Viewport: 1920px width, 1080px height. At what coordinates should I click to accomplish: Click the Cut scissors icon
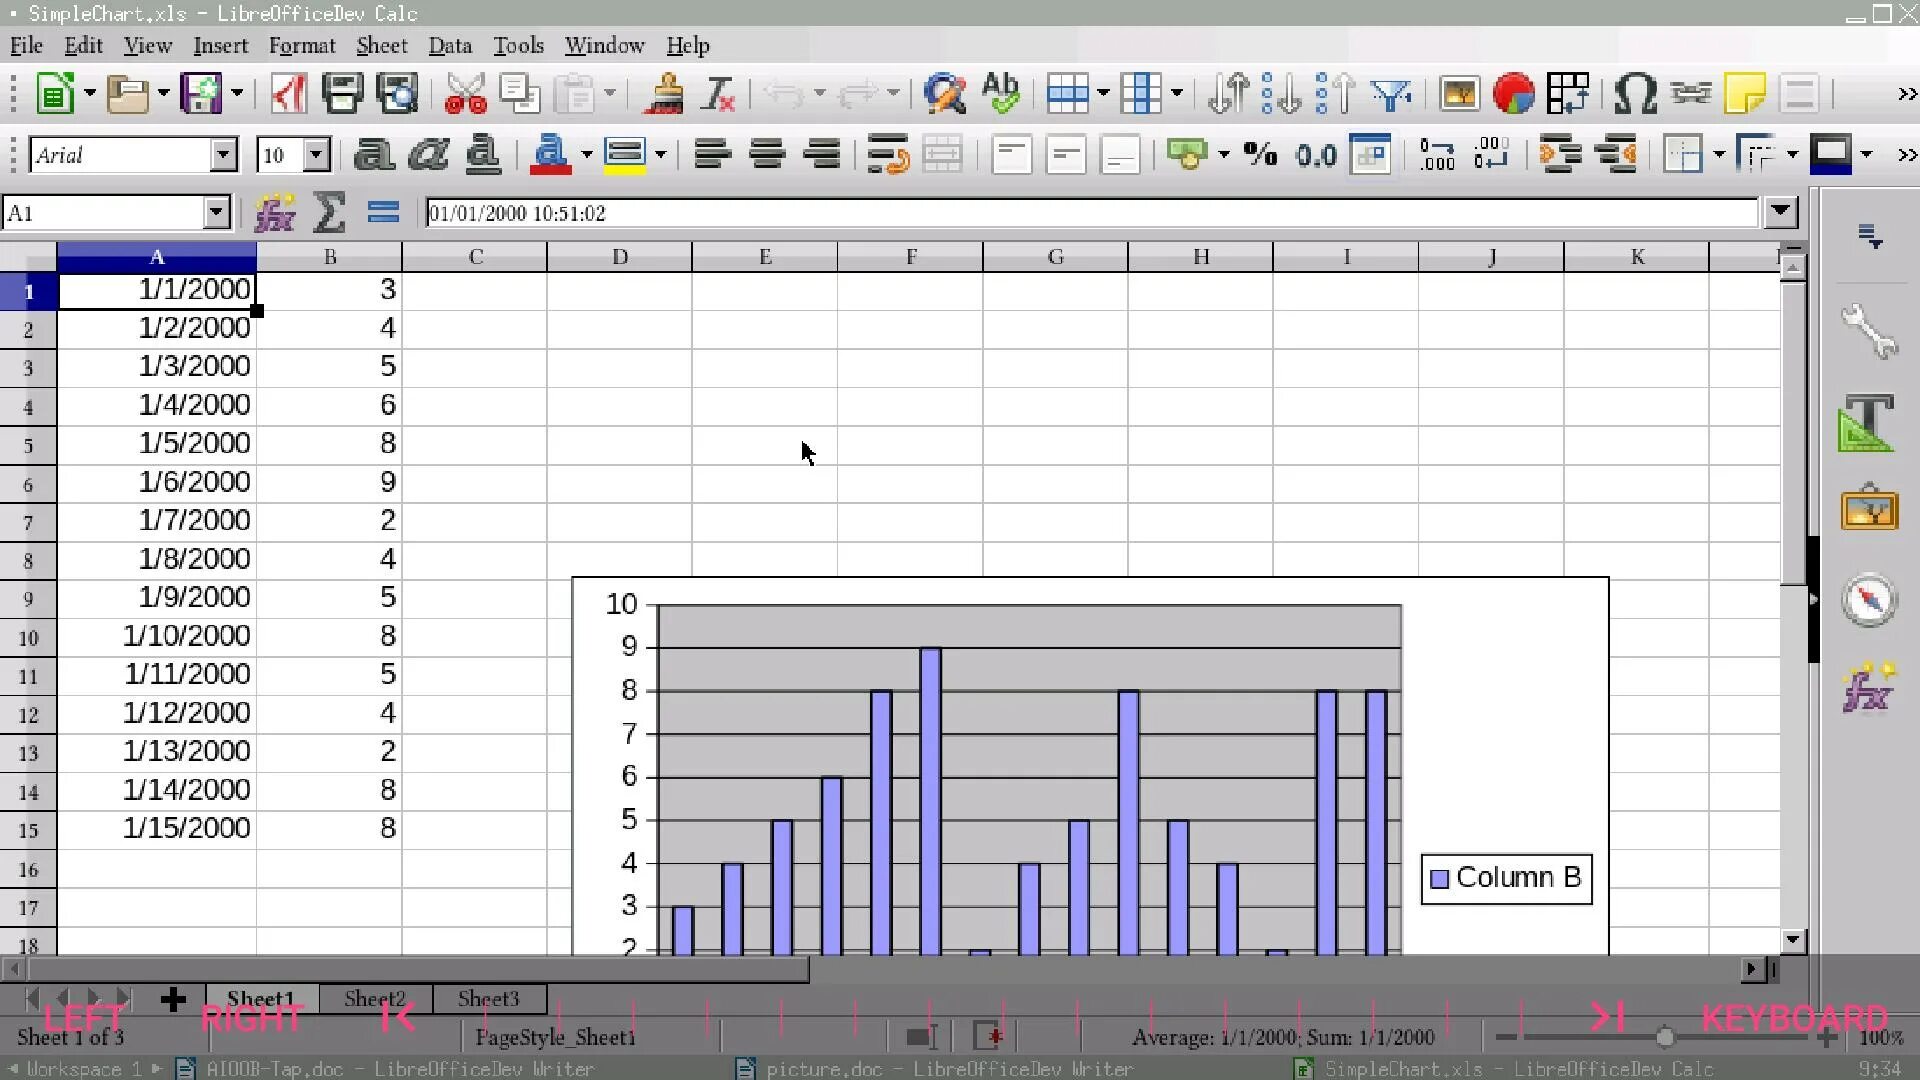coord(465,94)
